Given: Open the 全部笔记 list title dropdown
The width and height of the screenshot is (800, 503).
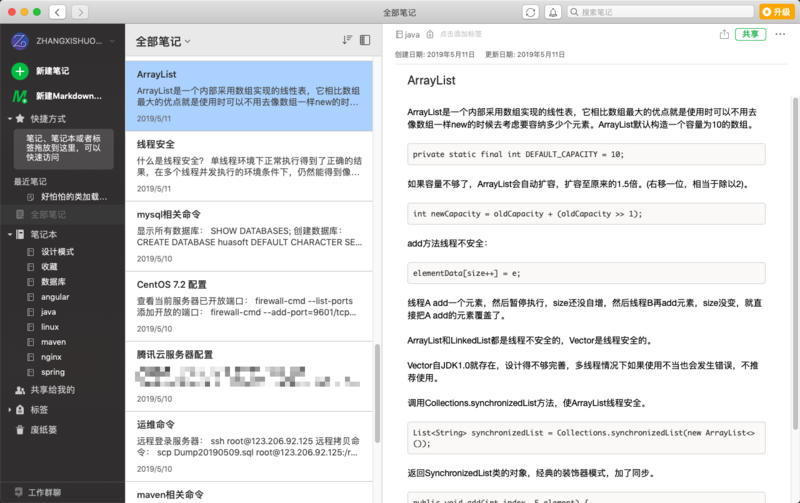Looking at the screenshot, I should (163, 41).
